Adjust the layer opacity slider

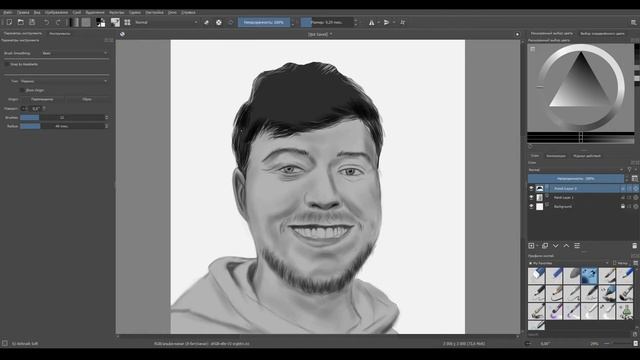coord(576,179)
